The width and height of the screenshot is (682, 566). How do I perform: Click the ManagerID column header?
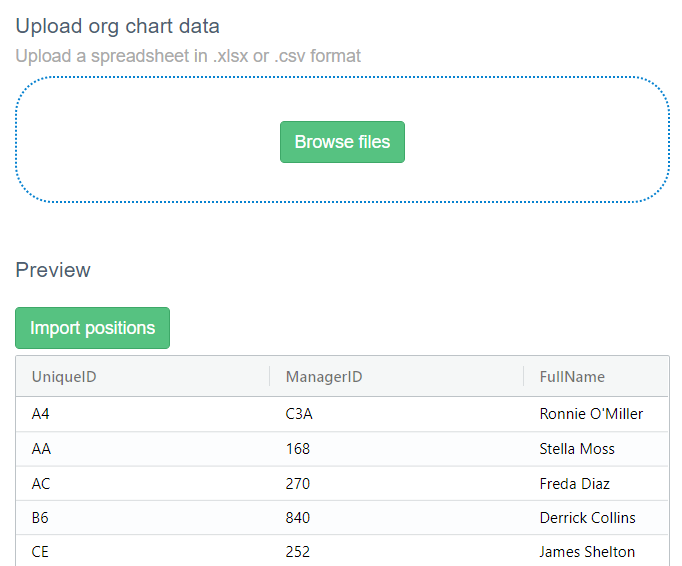click(x=323, y=377)
